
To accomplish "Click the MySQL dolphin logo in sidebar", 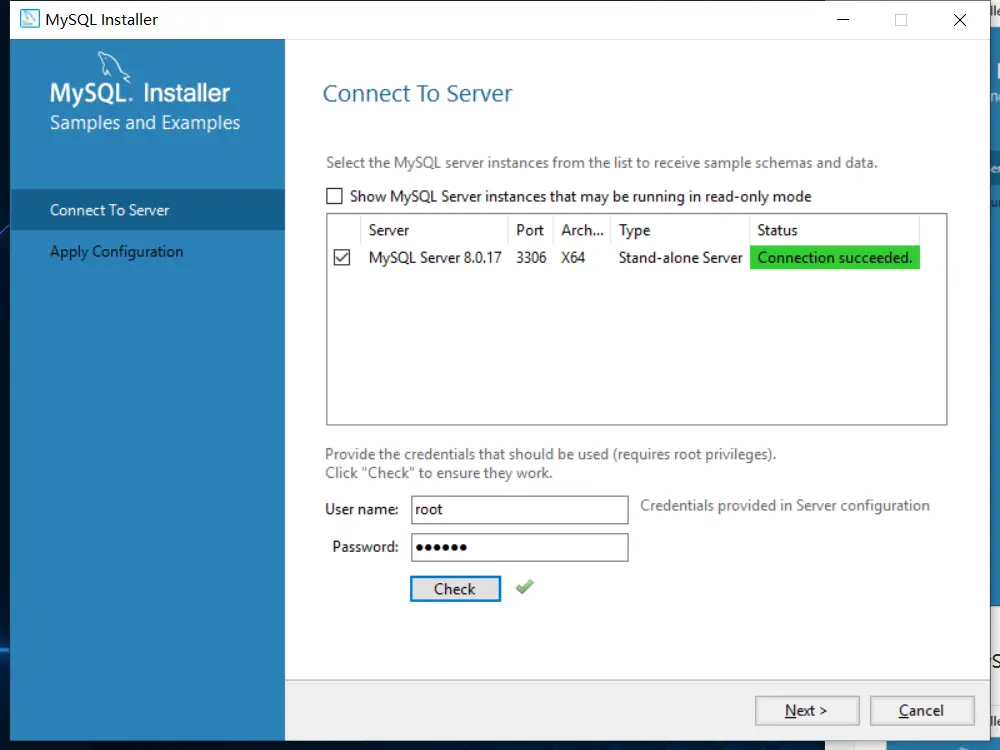I will pos(114,67).
